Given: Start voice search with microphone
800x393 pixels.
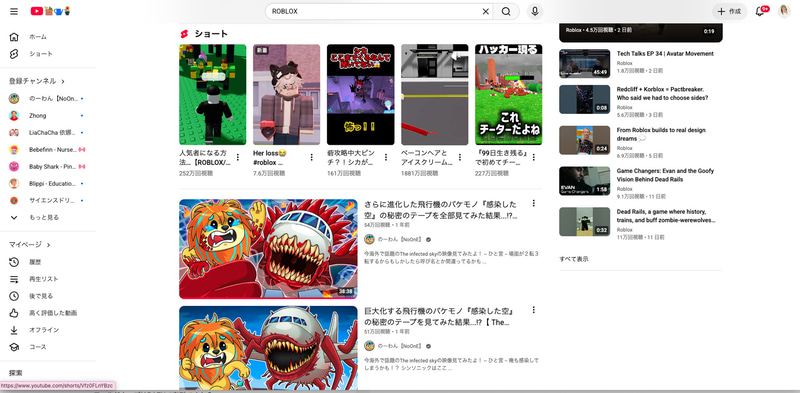Looking at the screenshot, I should [x=534, y=11].
